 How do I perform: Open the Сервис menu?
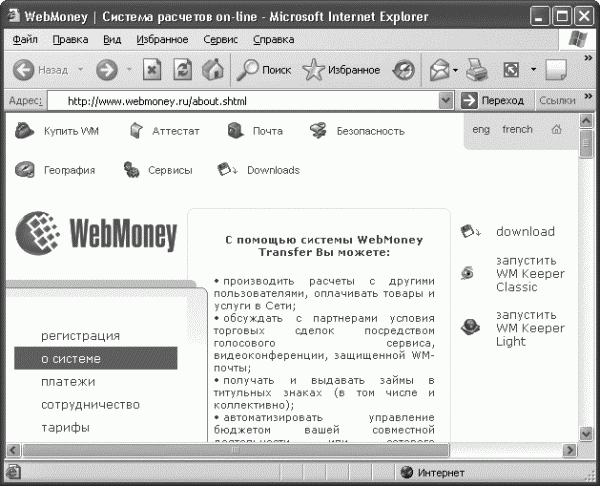click(x=220, y=39)
